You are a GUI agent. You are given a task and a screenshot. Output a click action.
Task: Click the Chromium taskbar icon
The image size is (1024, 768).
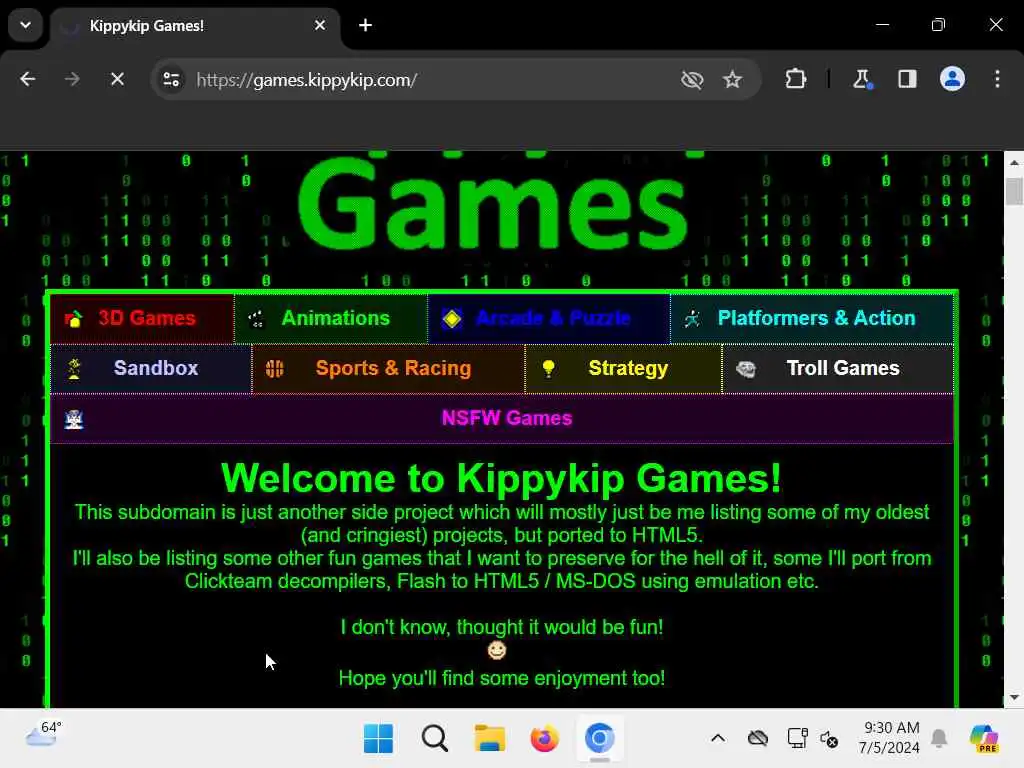pos(600,739)
